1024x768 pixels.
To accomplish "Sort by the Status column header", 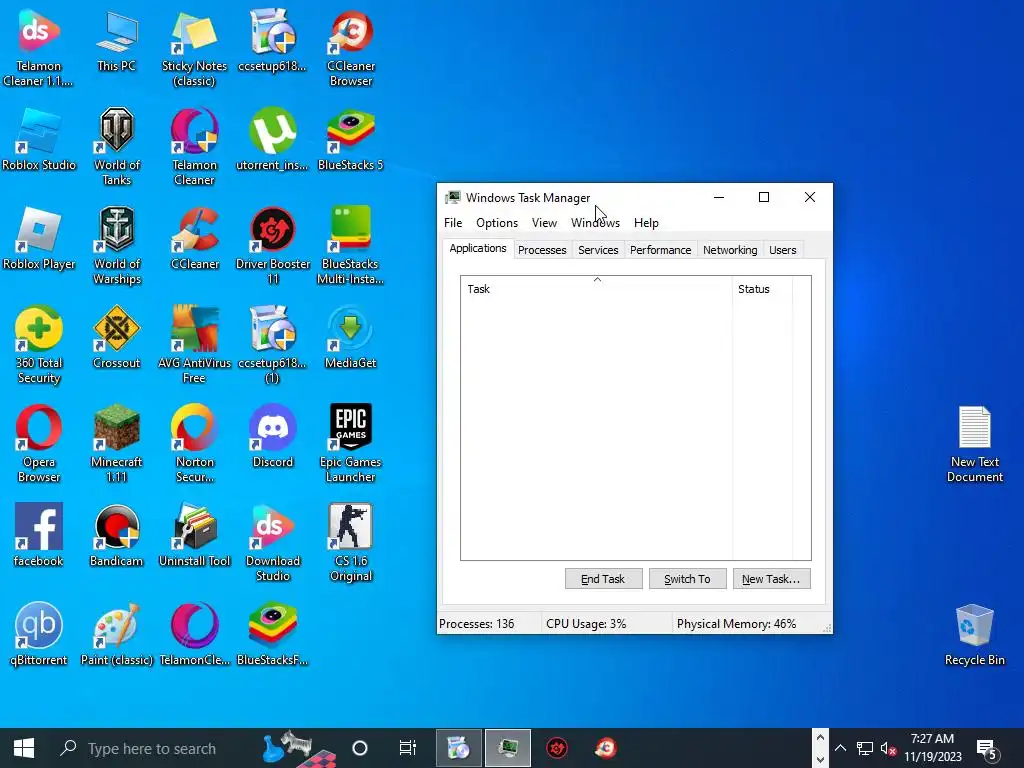I will [x=762, y=289].
